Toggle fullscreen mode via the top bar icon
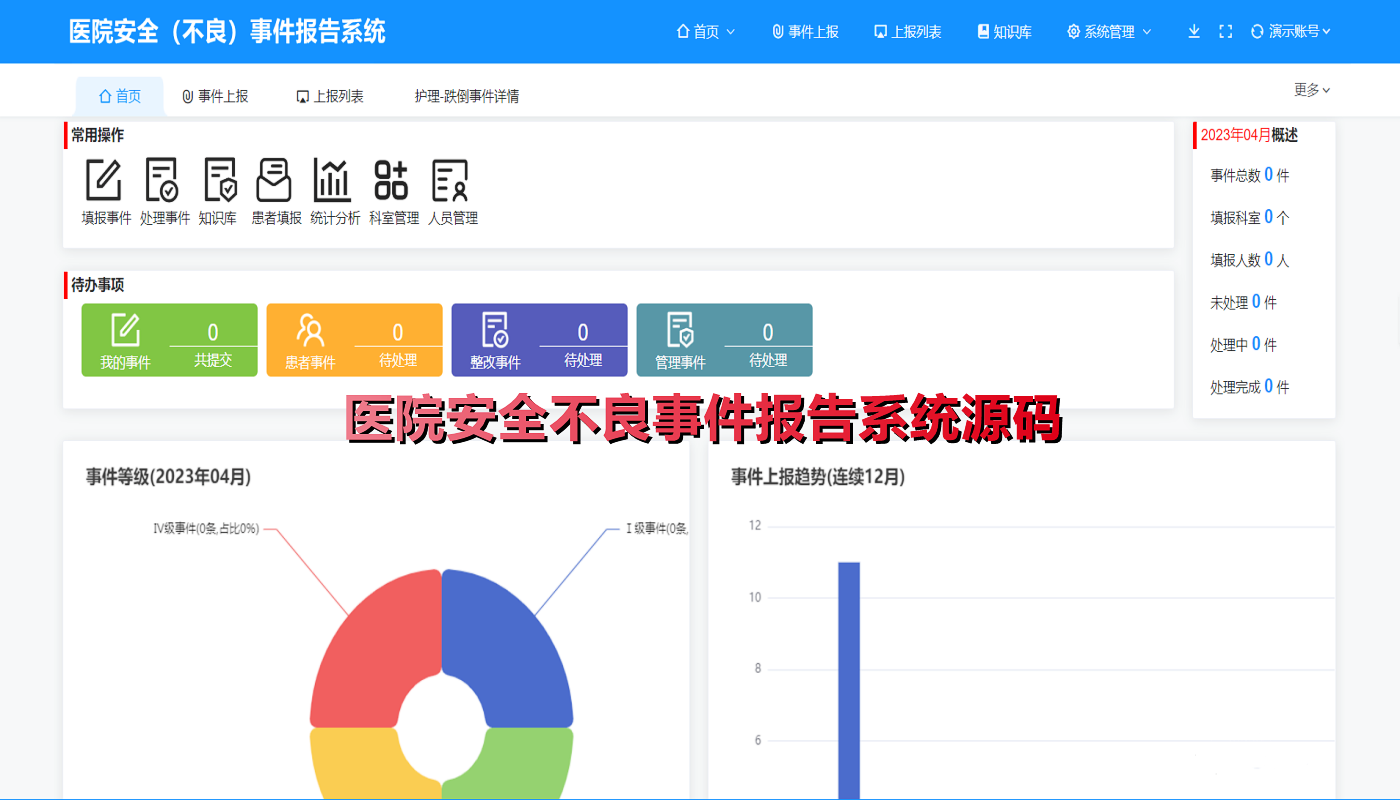Viewport: 1400px width, 800px height. [x=1225, y=31]
